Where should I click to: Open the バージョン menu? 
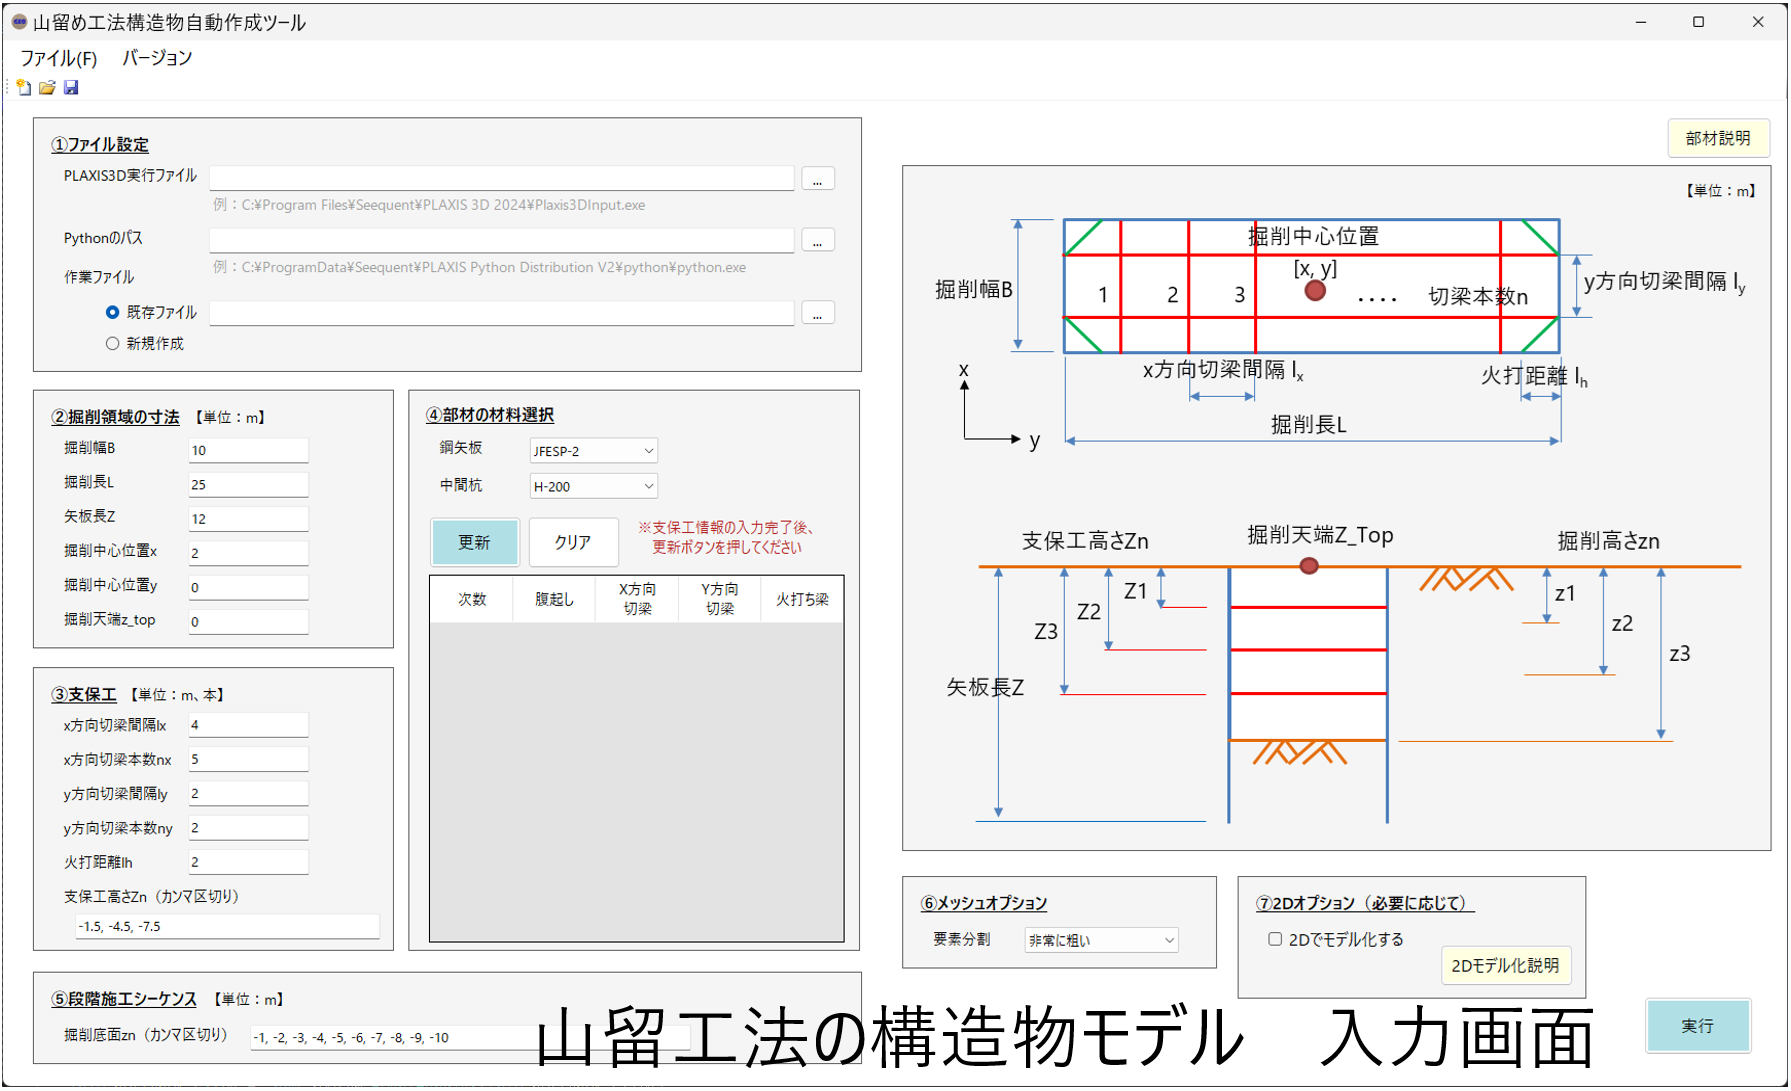pyautogui.click(x=157, y=58)
